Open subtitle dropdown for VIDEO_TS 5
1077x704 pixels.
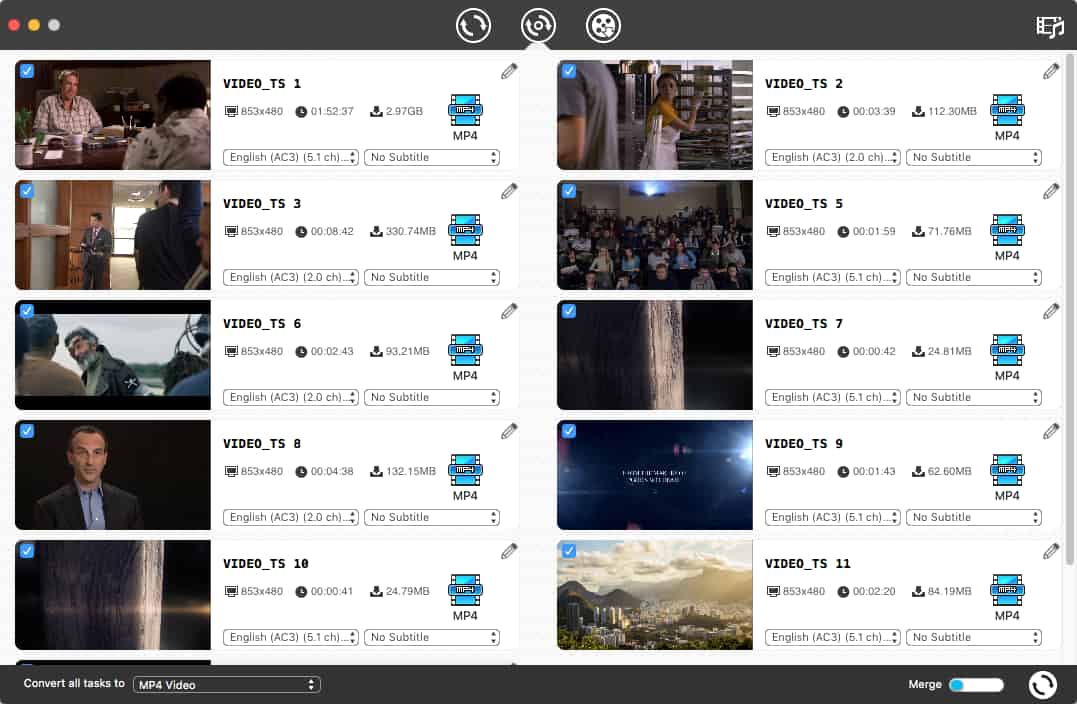pos(973,277)
